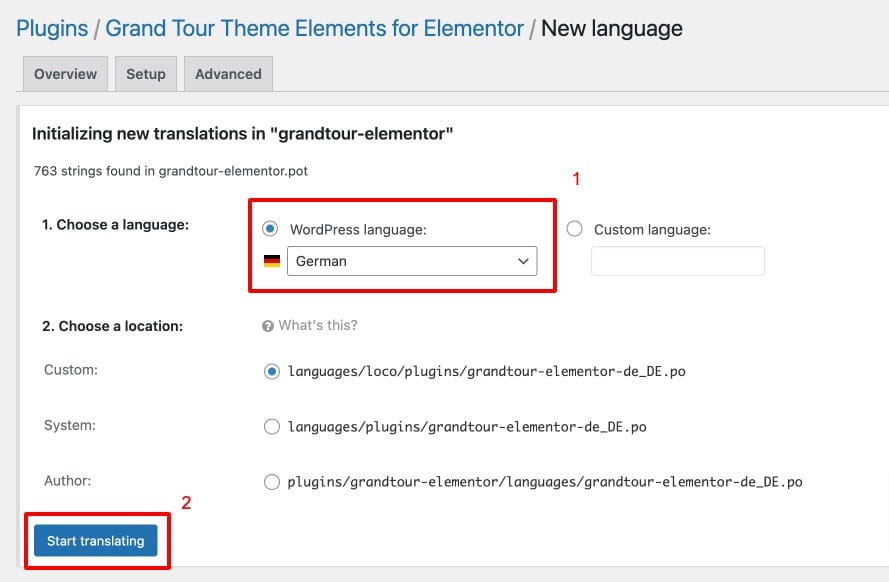Switch to the Setup tab
The height and width of the screenshot is (582, 889).
tap(146, 74)
